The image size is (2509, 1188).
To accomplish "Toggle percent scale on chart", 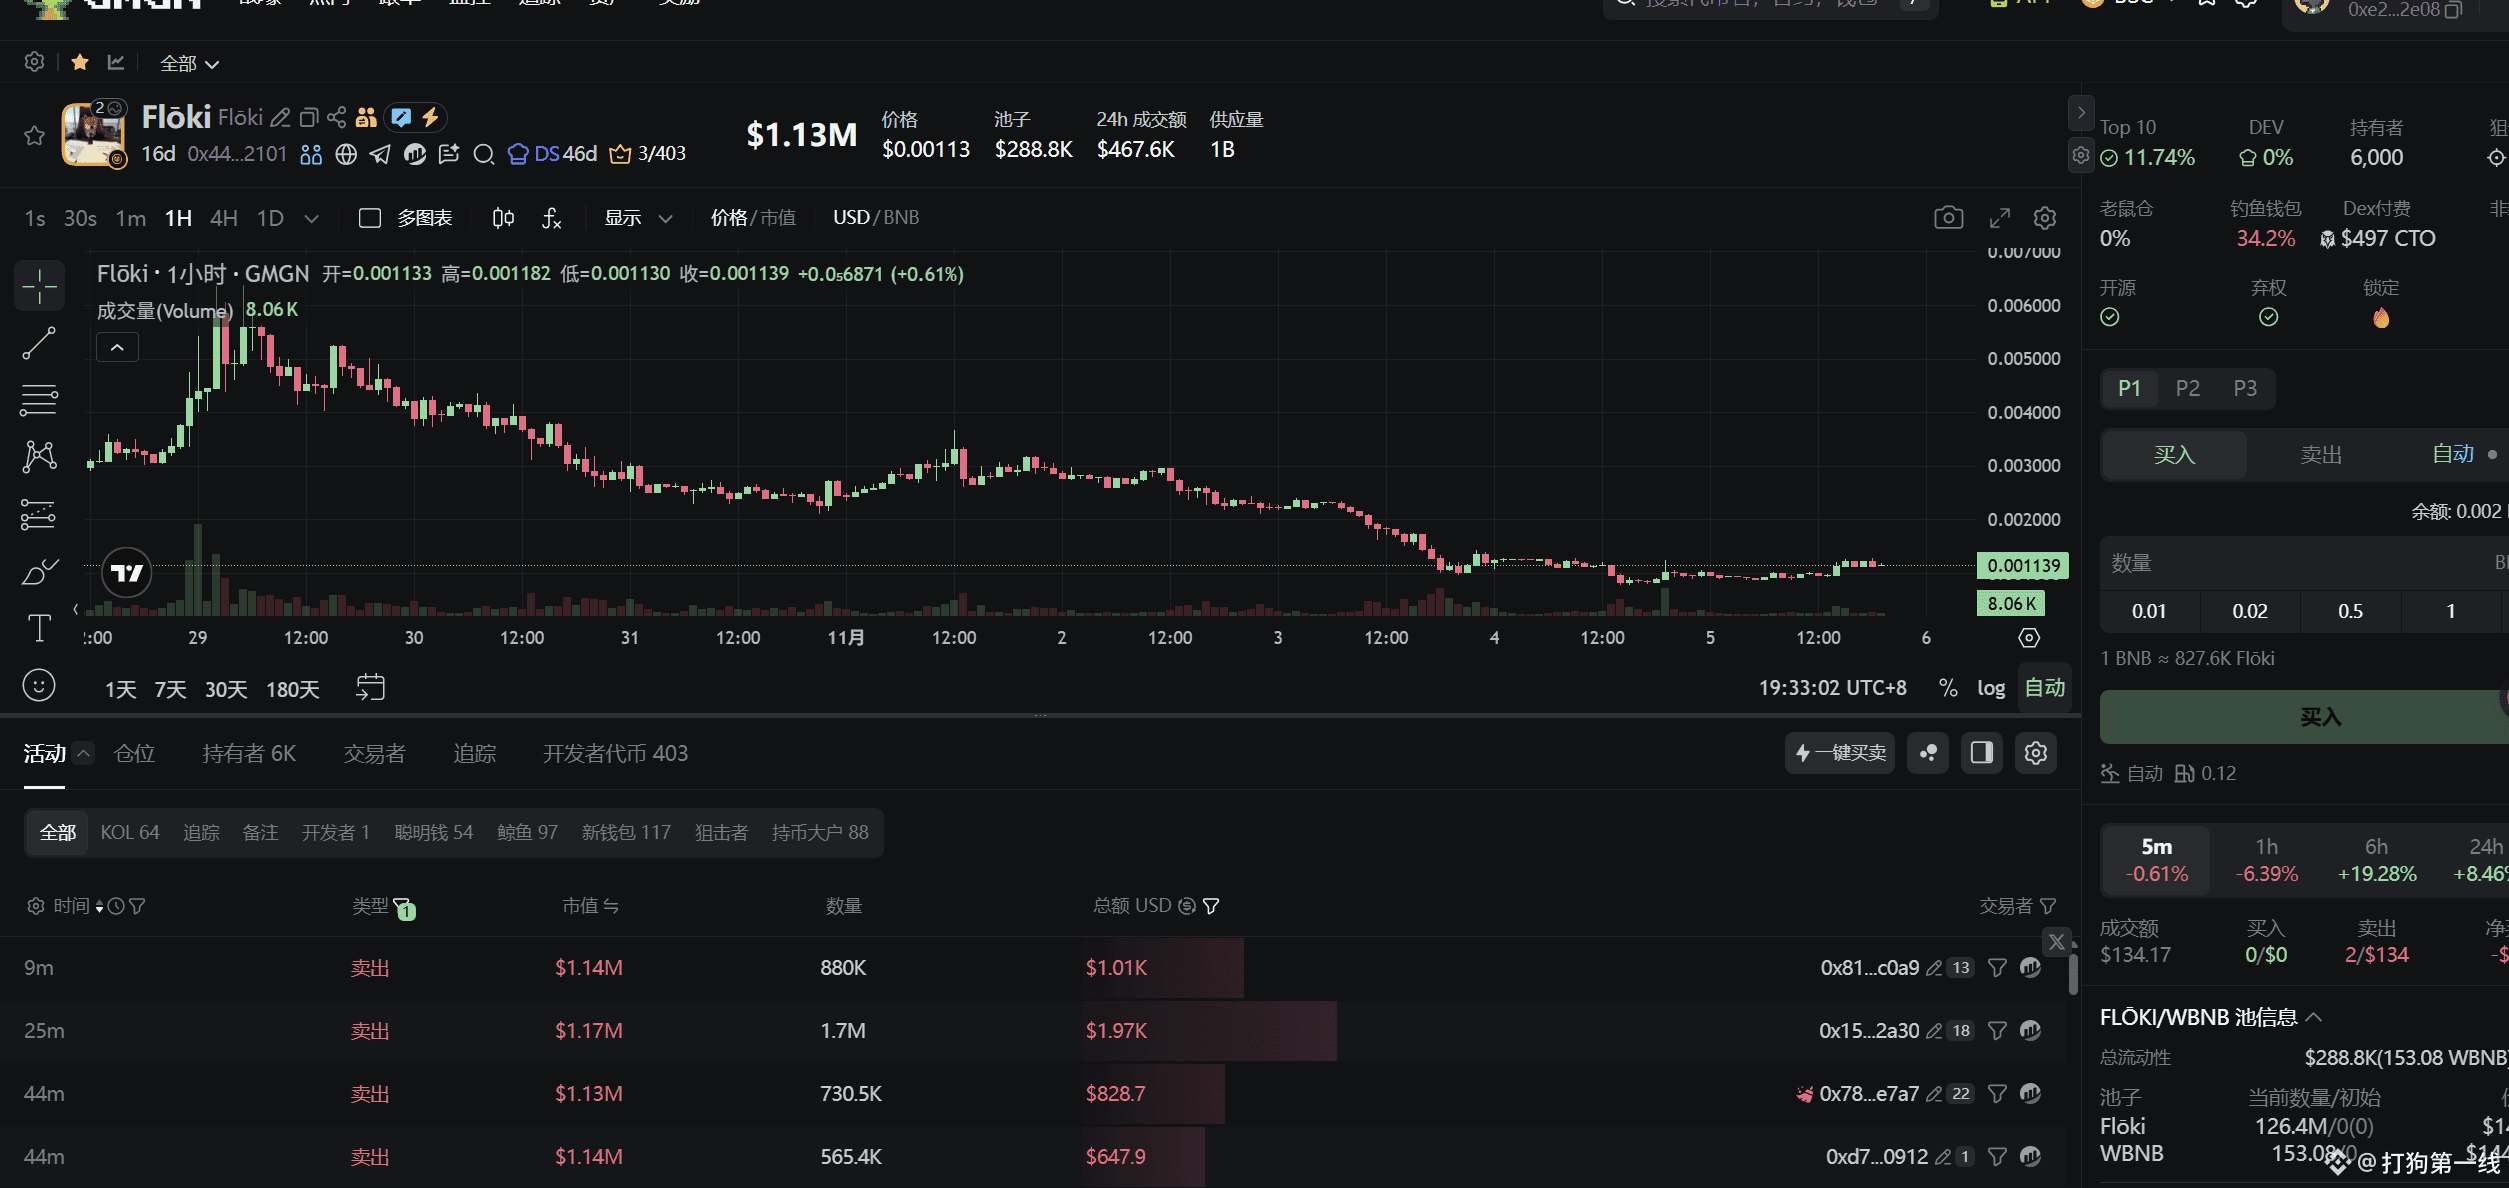I will point(1948,688).
